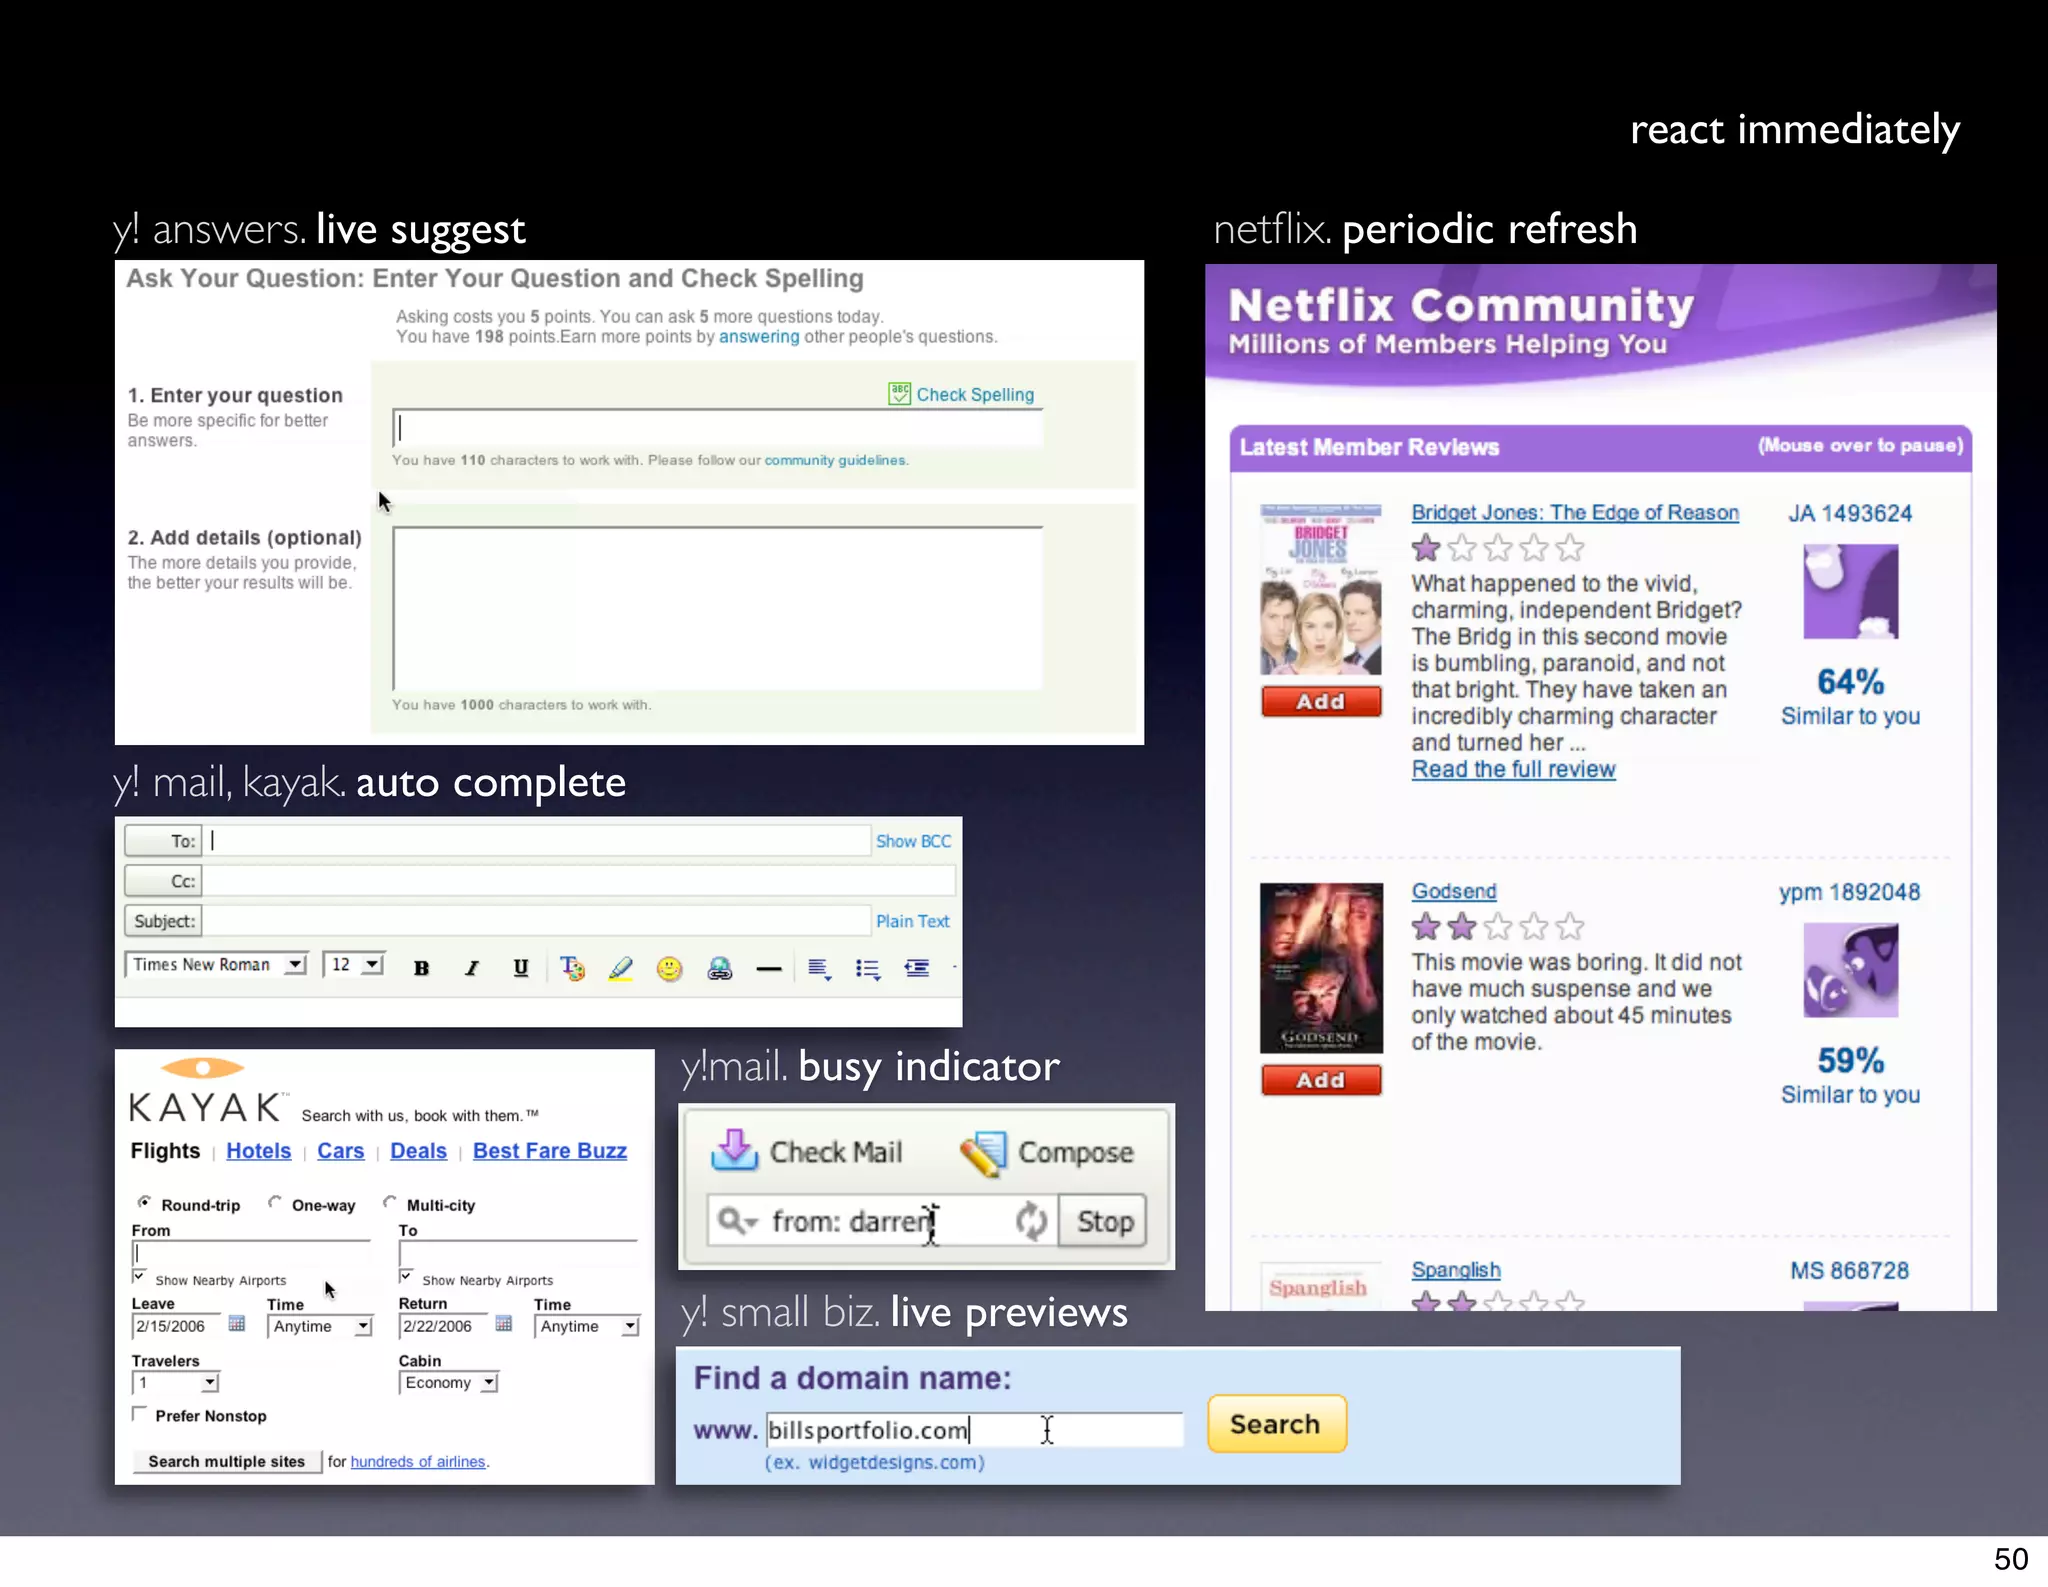Screen dimensions: 2048x1587
Task: Open the Best Fare Buzz tab
Action: tap(550, 1151)
